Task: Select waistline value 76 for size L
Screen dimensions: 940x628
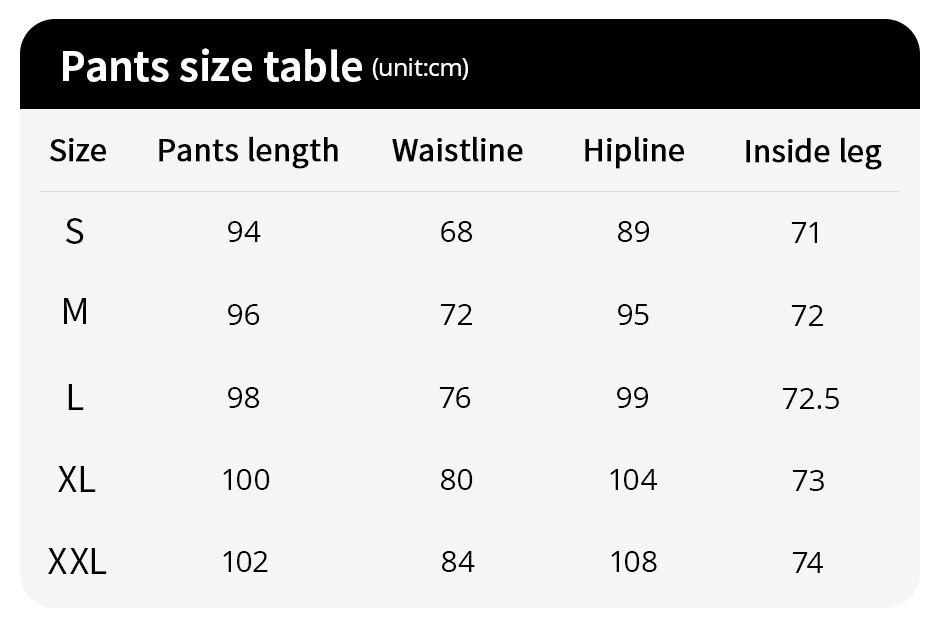Action: 455,398
